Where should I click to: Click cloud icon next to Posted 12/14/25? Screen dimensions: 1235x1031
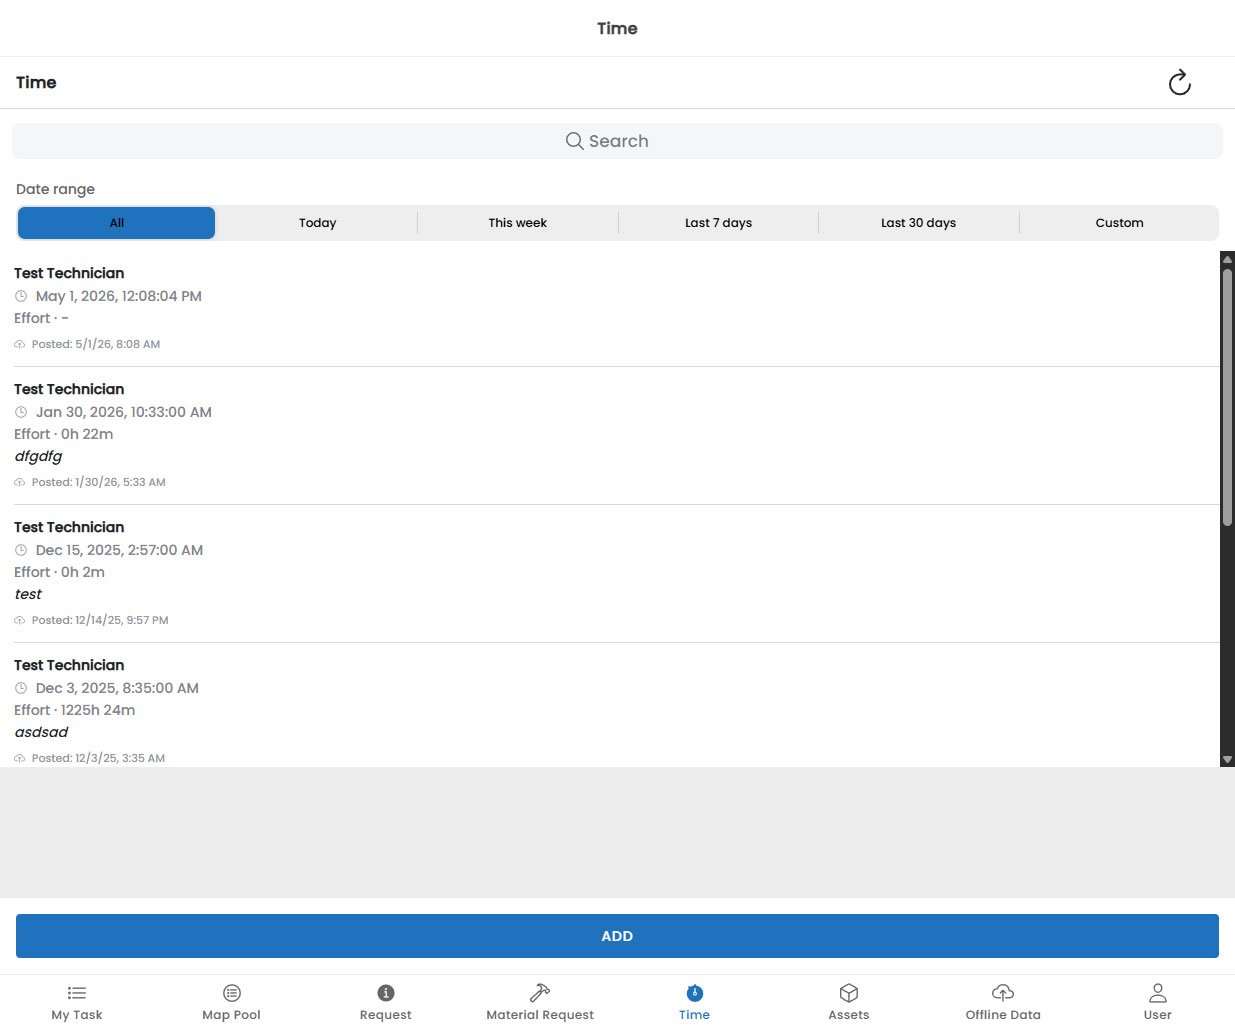(20, 620)
